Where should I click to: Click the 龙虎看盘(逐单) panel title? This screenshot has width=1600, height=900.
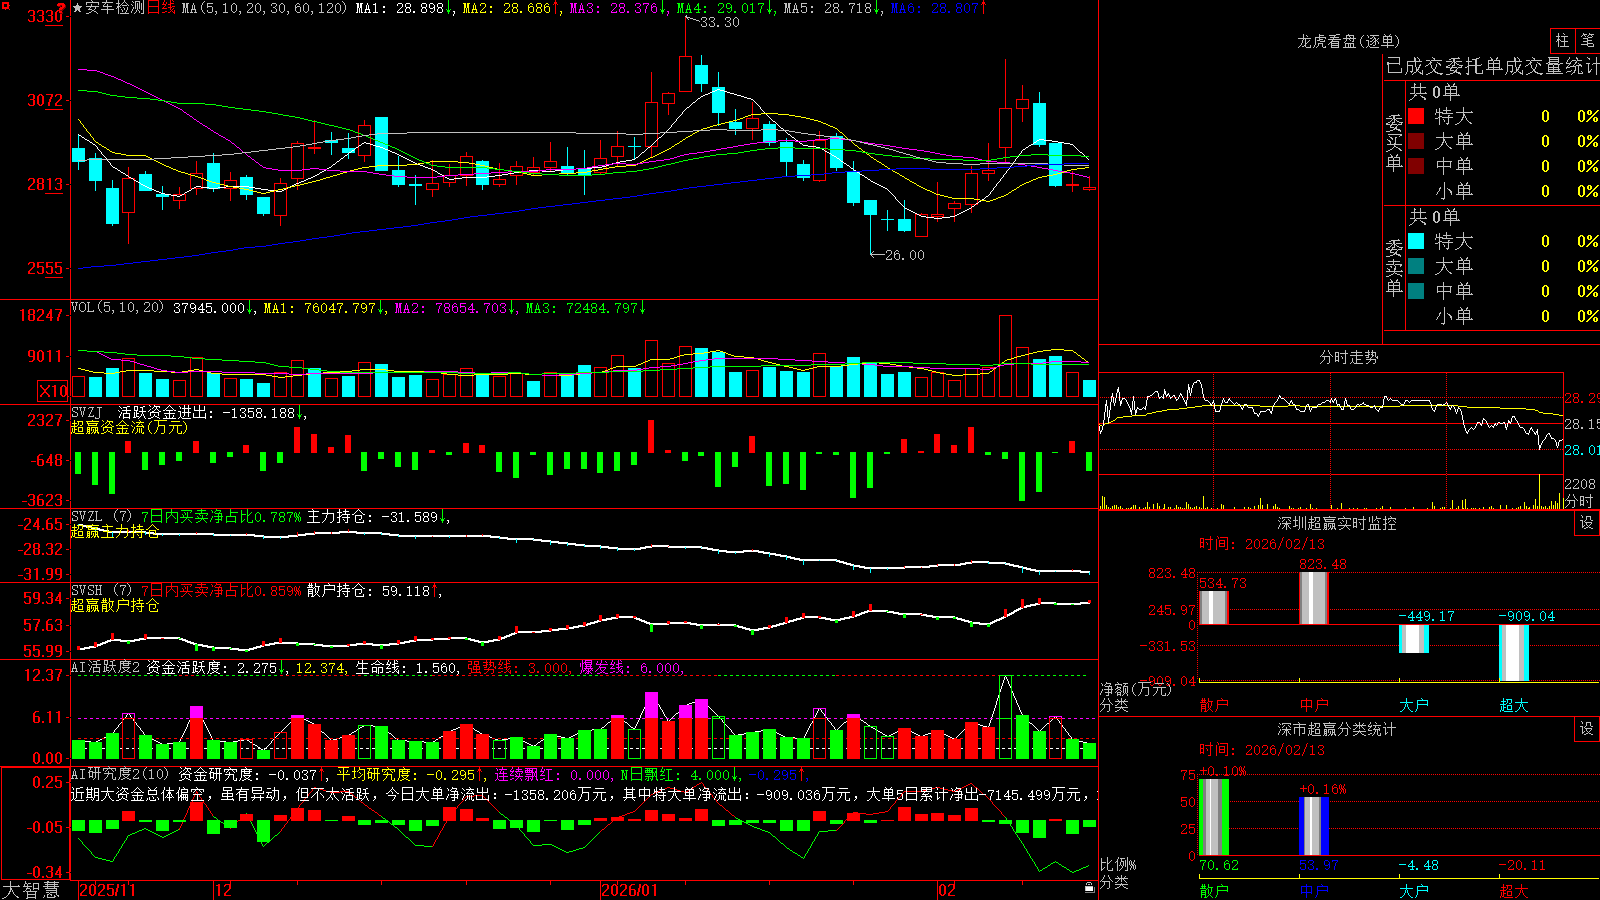(x=1348, y=41)
